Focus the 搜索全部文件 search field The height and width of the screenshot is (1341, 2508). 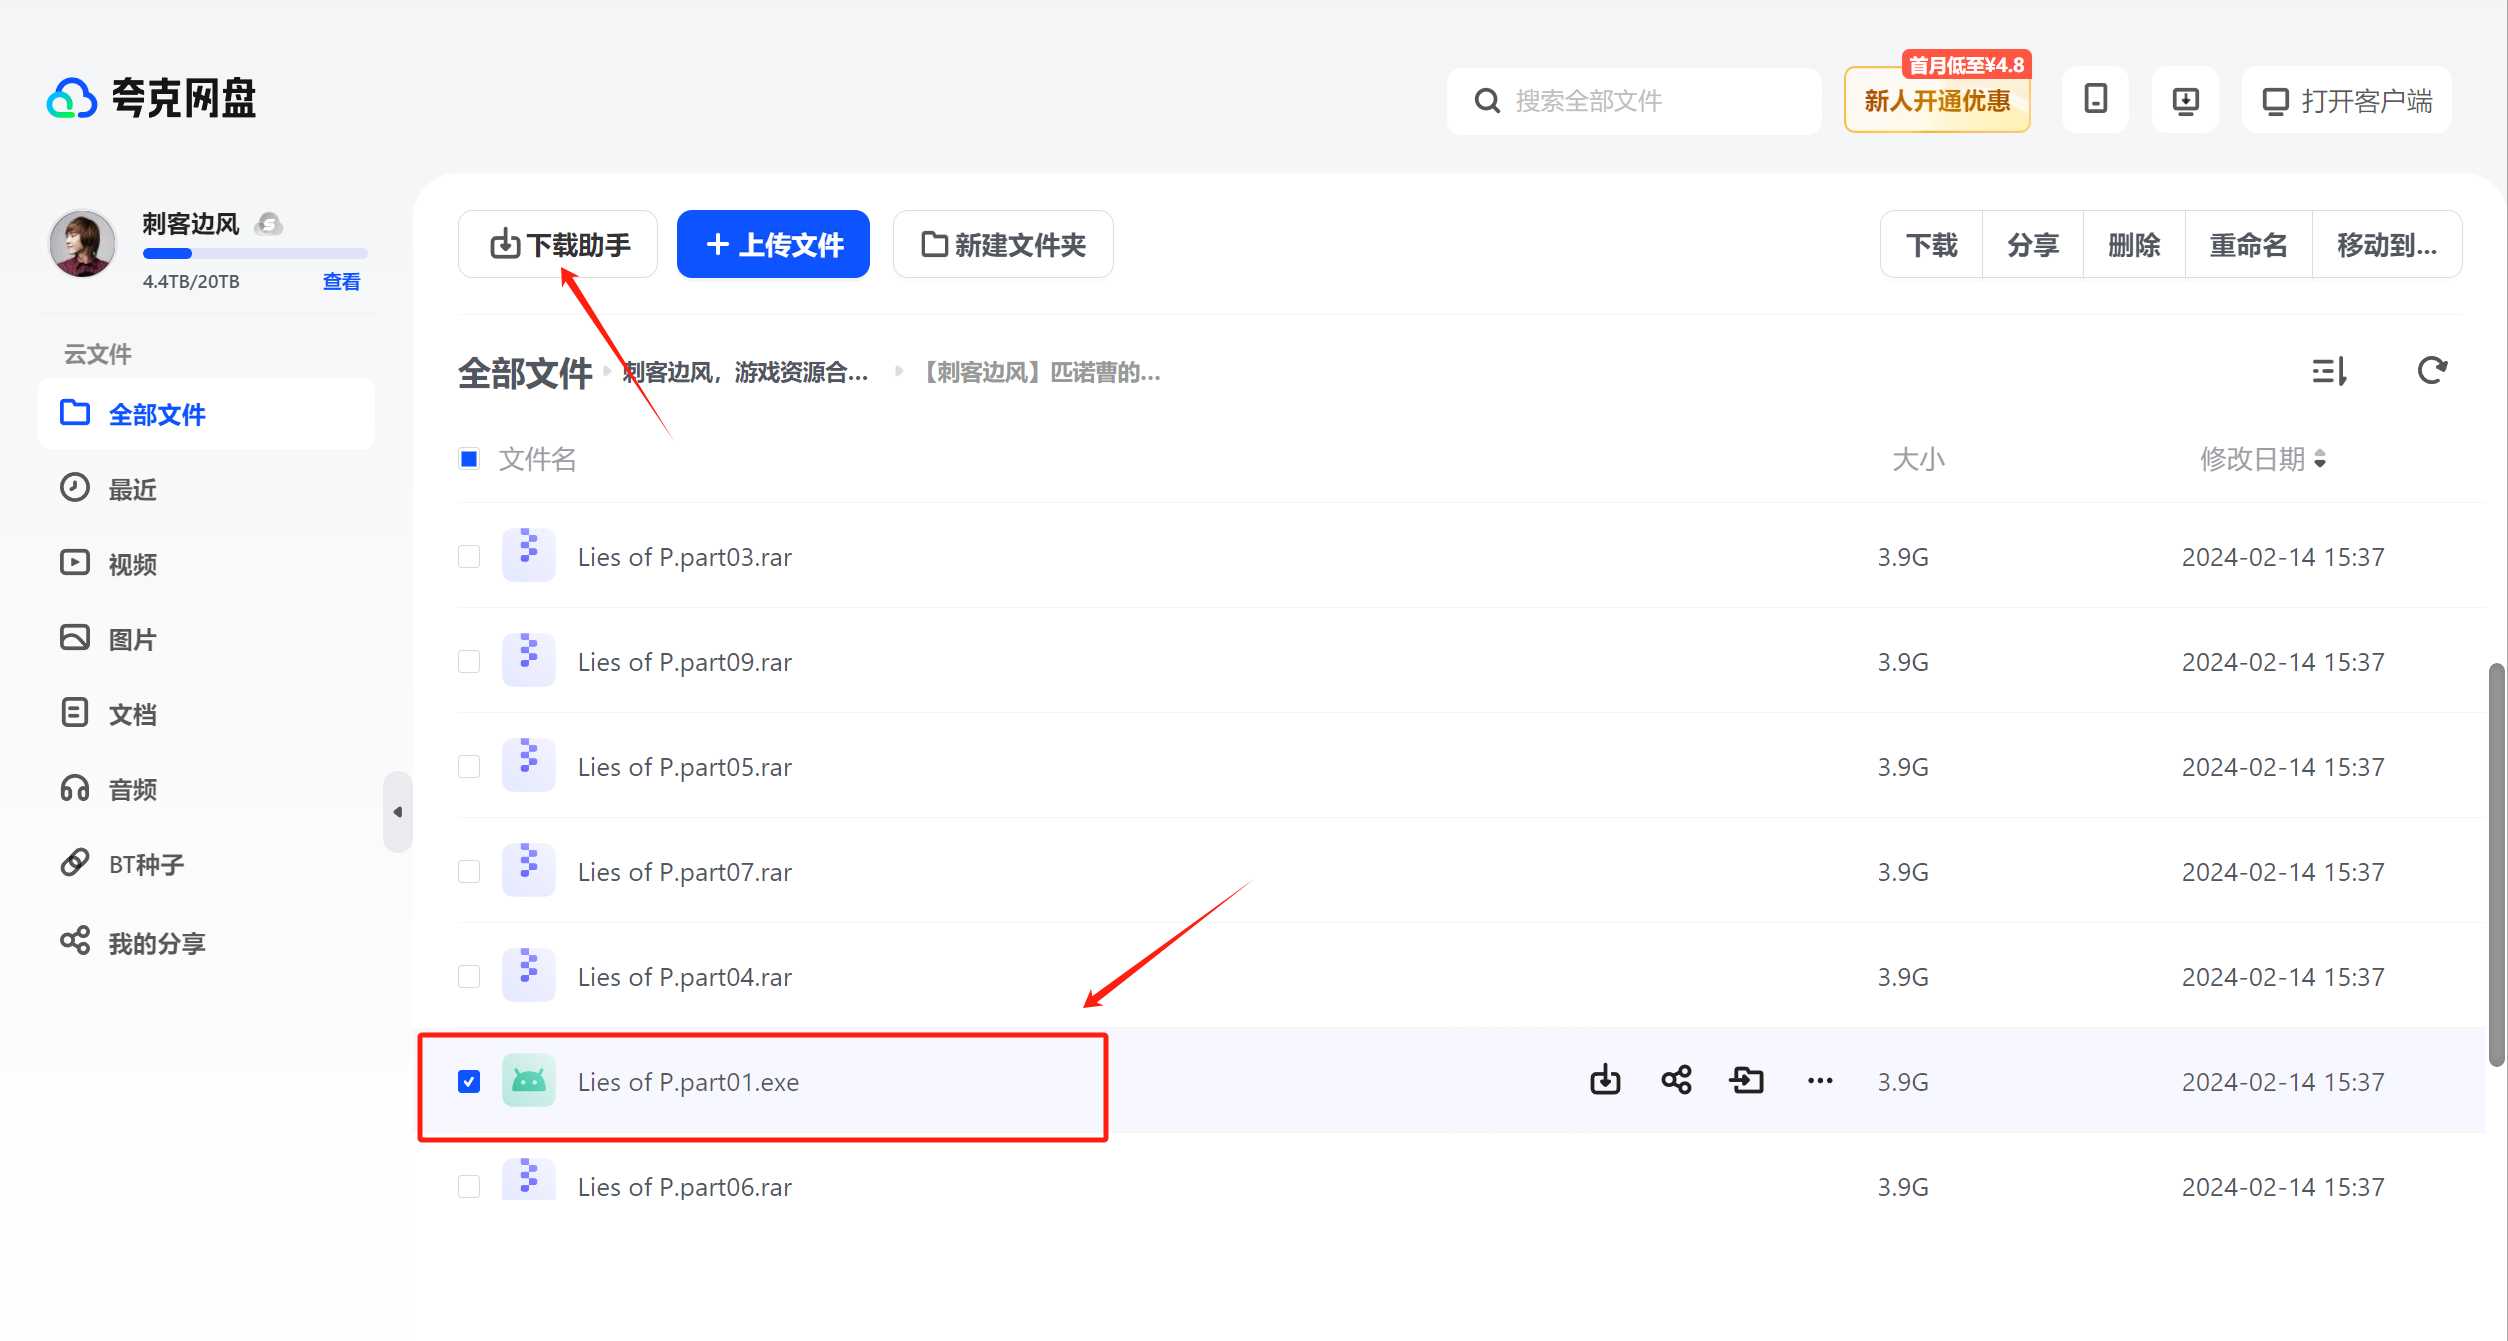coord(1634,100)
